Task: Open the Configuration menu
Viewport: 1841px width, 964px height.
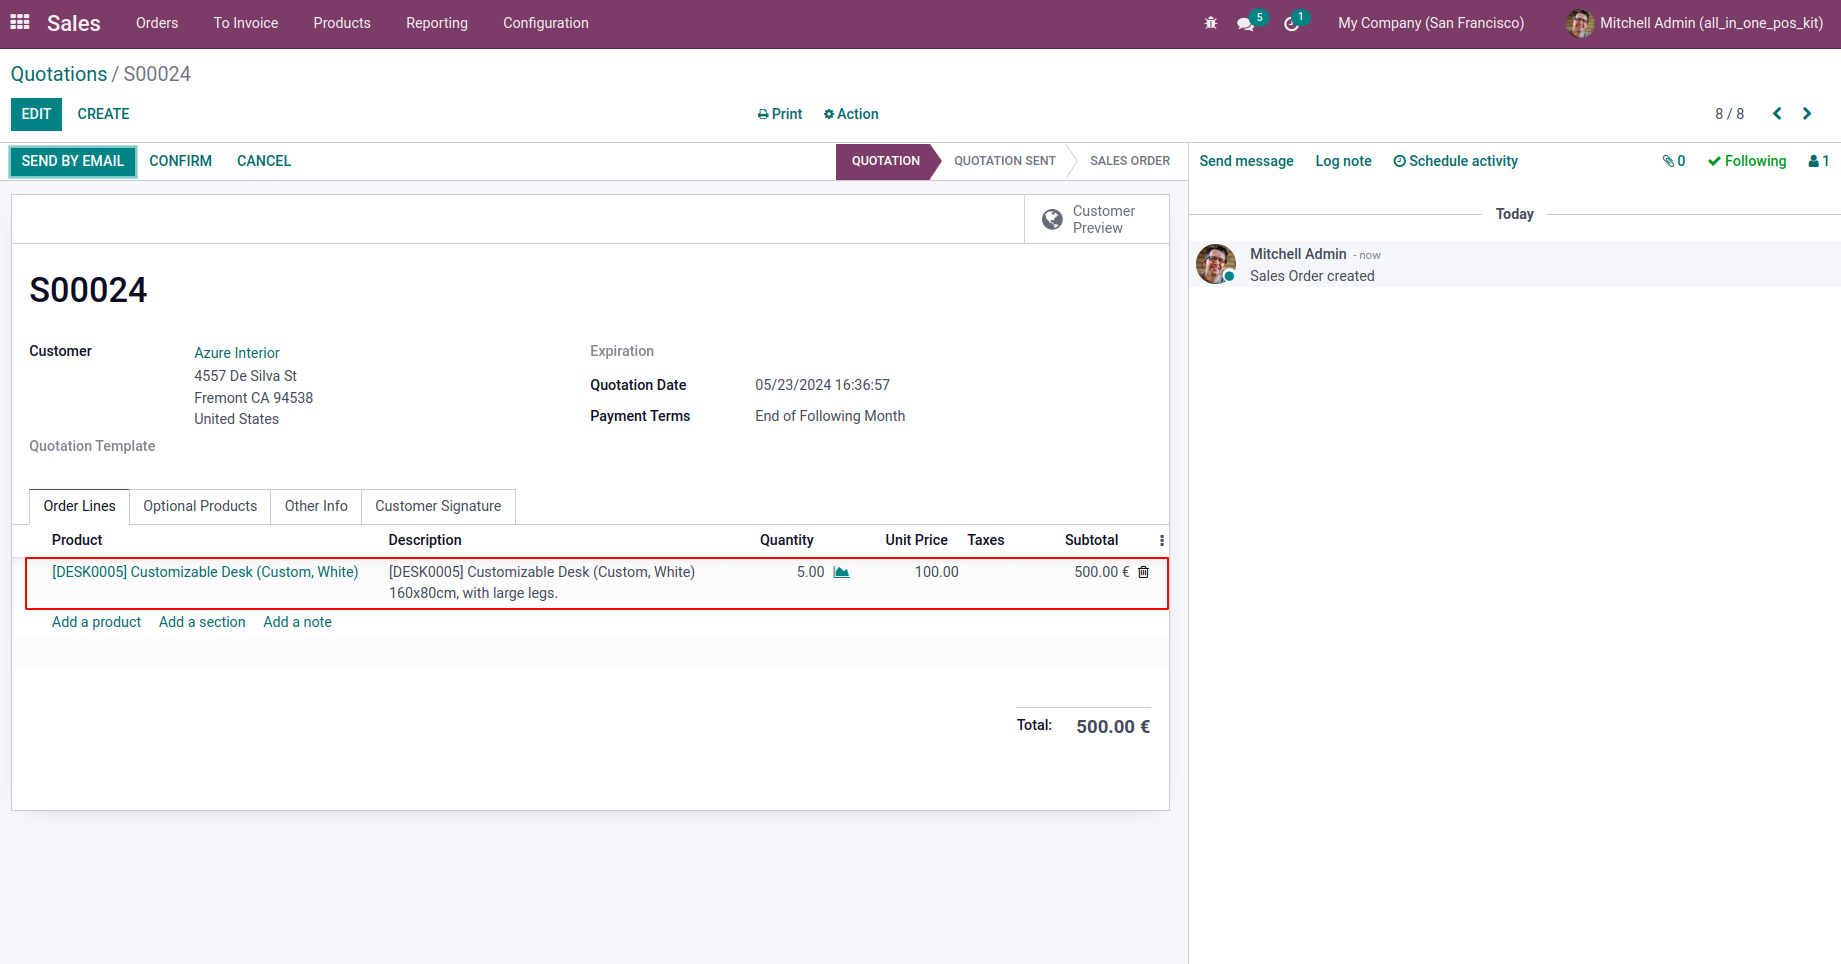Action: point(546,23)
